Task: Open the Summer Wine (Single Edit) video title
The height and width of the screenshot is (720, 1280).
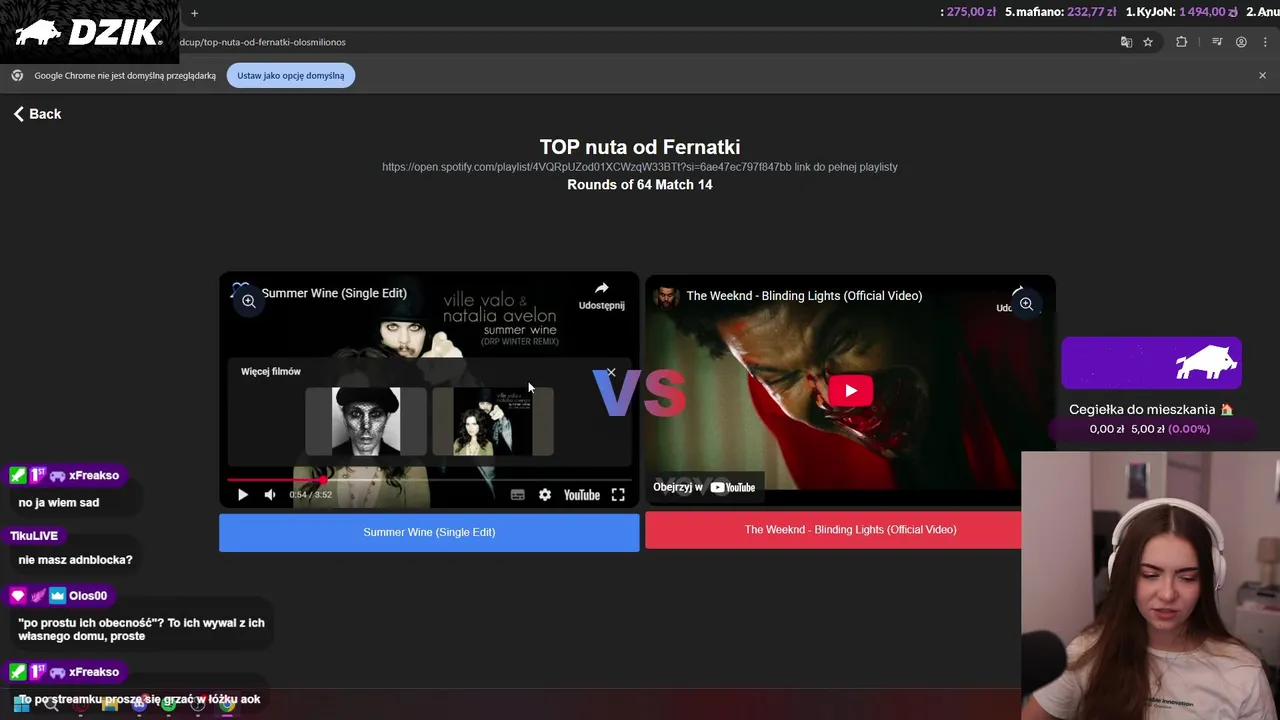Action: (x=334, y=293)
